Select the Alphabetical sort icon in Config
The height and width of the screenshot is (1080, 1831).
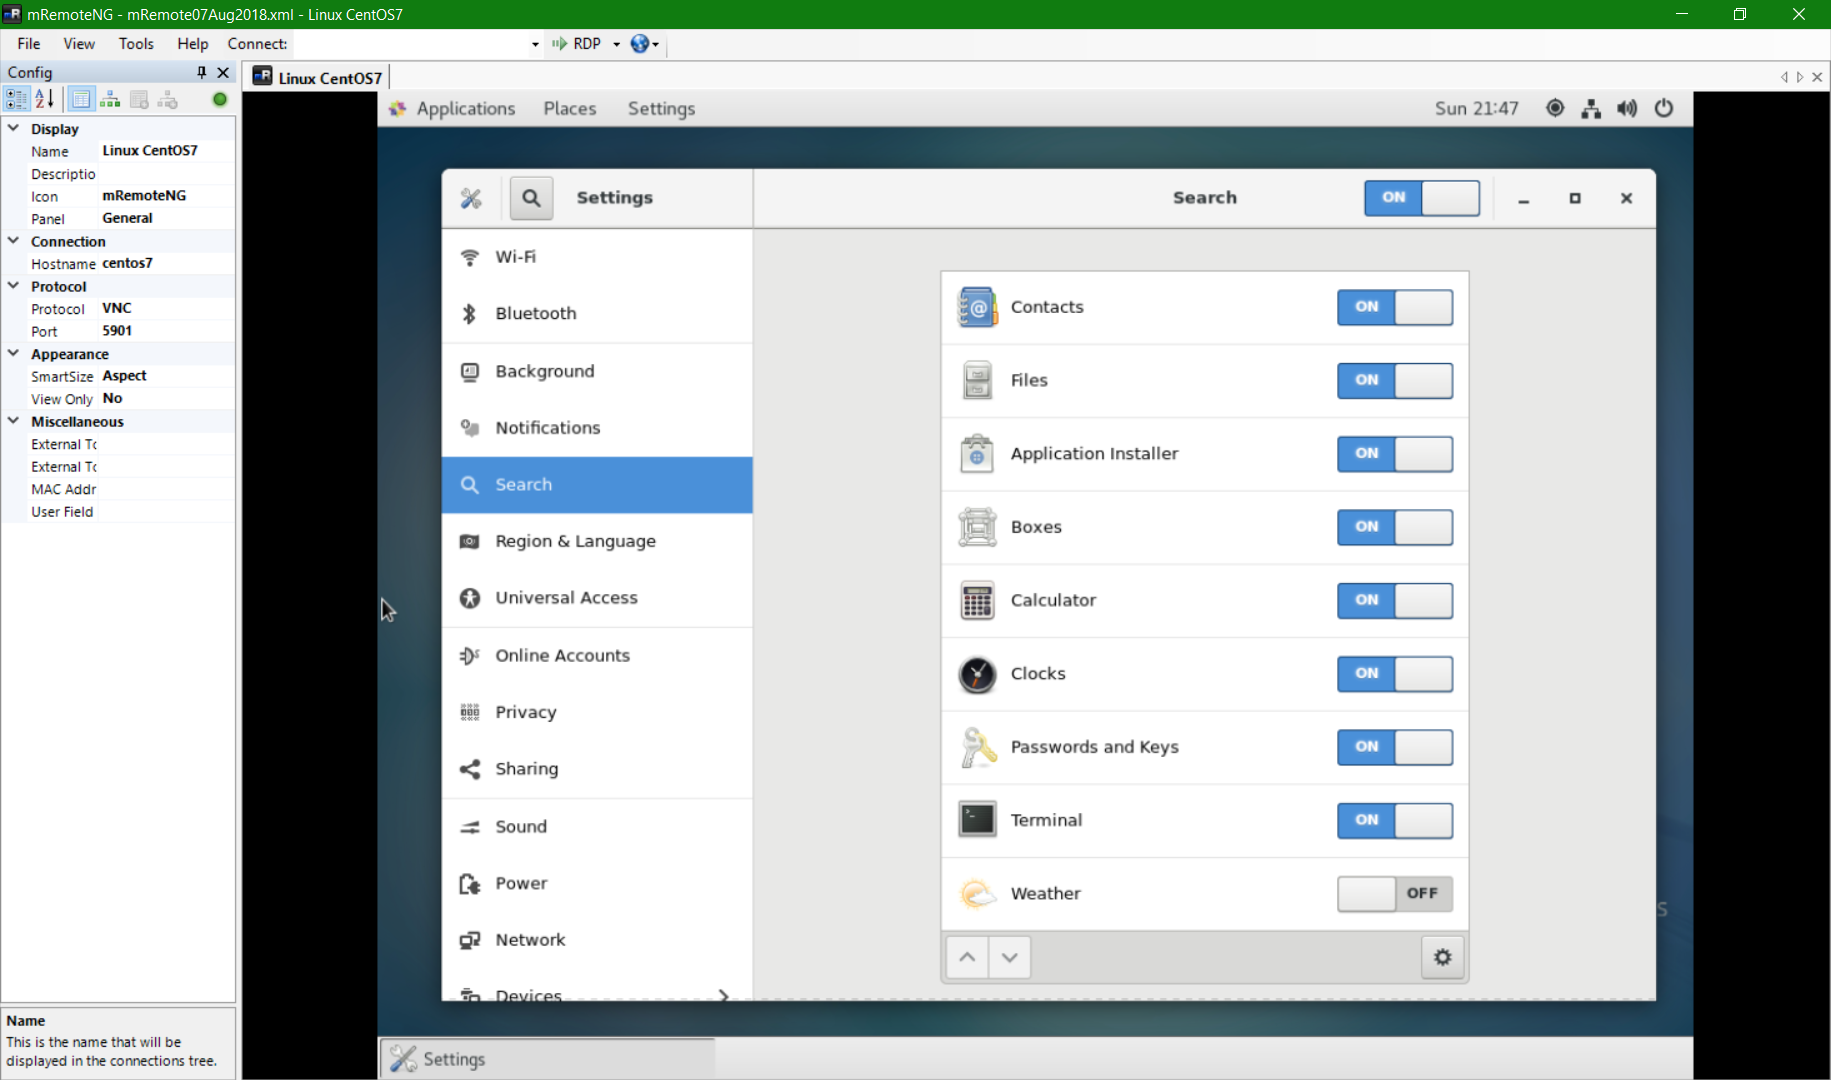[x=44, y=99]
